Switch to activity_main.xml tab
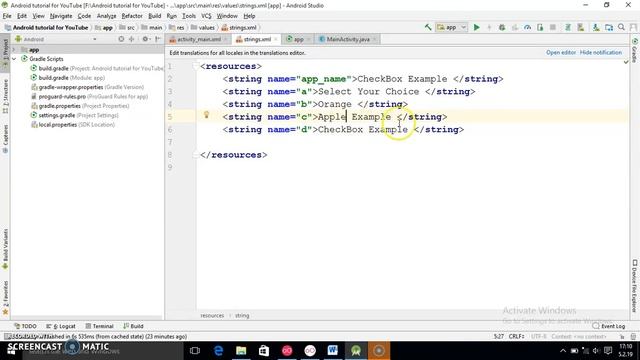This screenshot has height=360, width=640. pos(199,39)
